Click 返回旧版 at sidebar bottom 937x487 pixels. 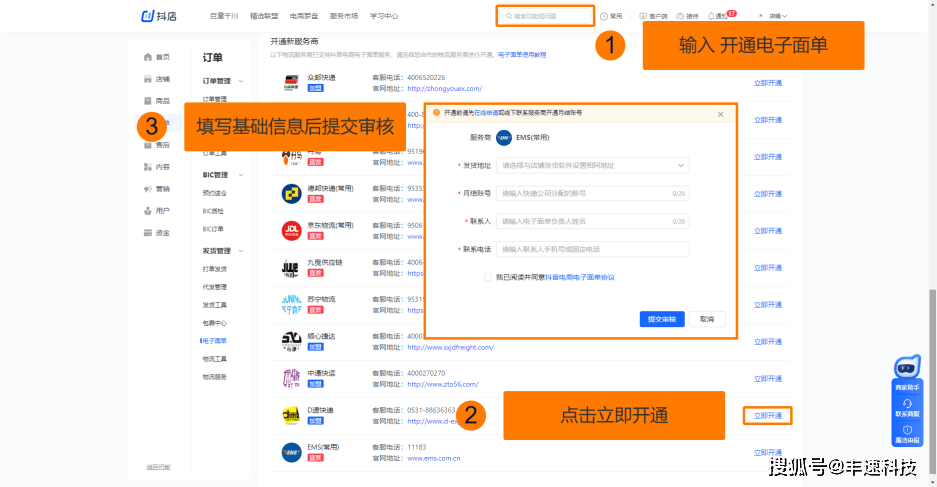pos(158,467)
